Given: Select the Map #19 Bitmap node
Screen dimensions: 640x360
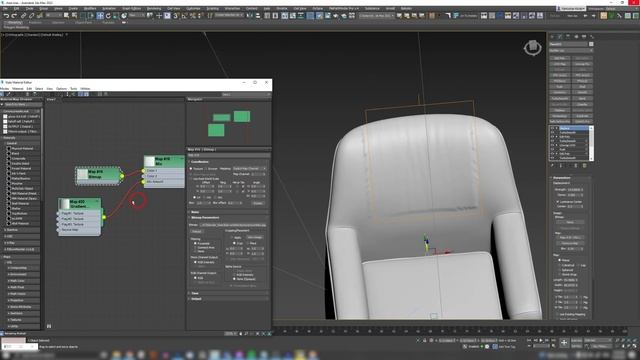Looking at the screenshot, I should [x=98, y=175].
